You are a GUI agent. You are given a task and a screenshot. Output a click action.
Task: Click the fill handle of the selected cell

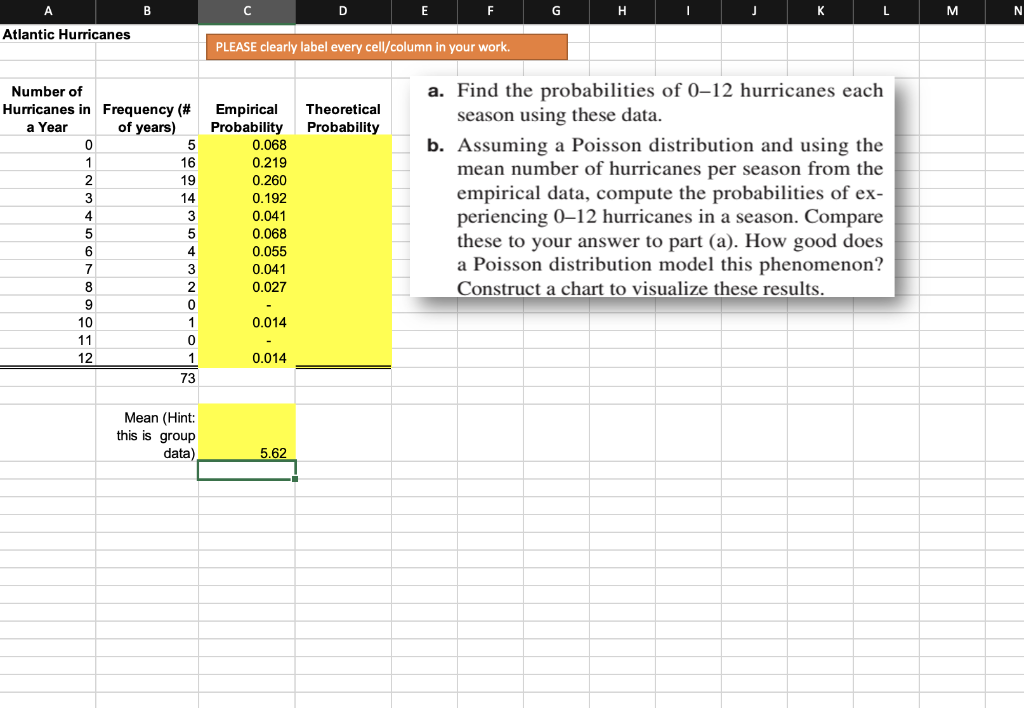tap(295, 479)
